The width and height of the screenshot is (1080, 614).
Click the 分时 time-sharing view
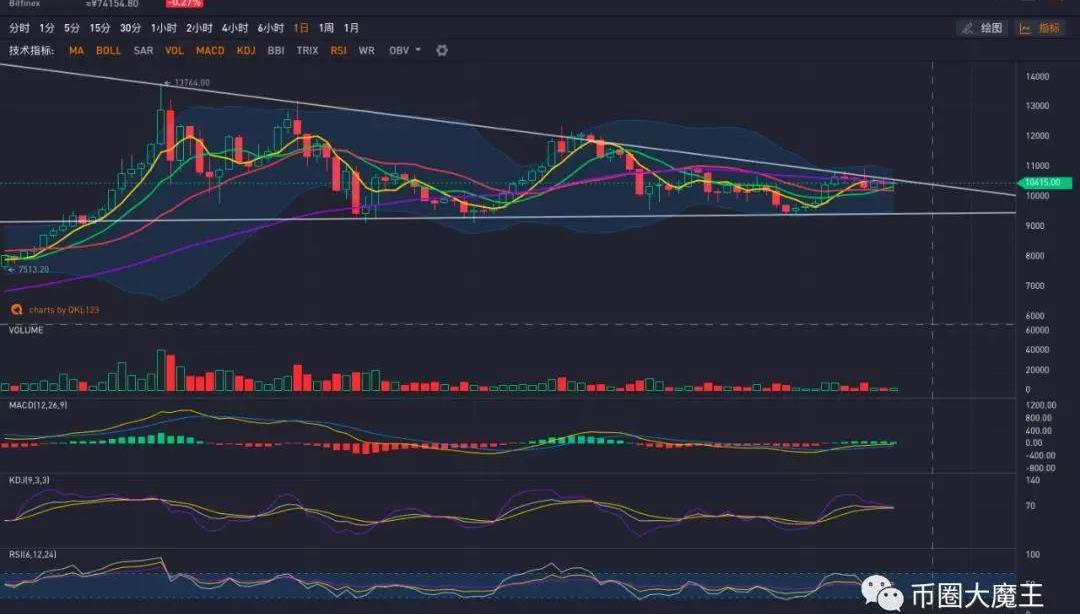coord(19,28)
